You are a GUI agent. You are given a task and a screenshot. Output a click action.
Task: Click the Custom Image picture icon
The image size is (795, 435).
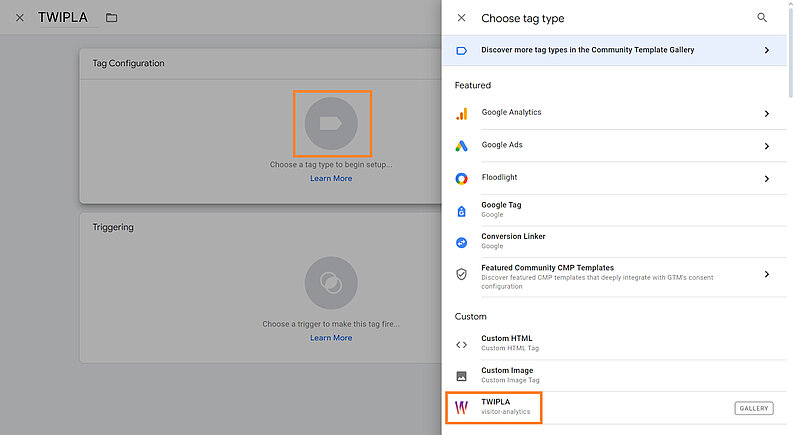461,376
